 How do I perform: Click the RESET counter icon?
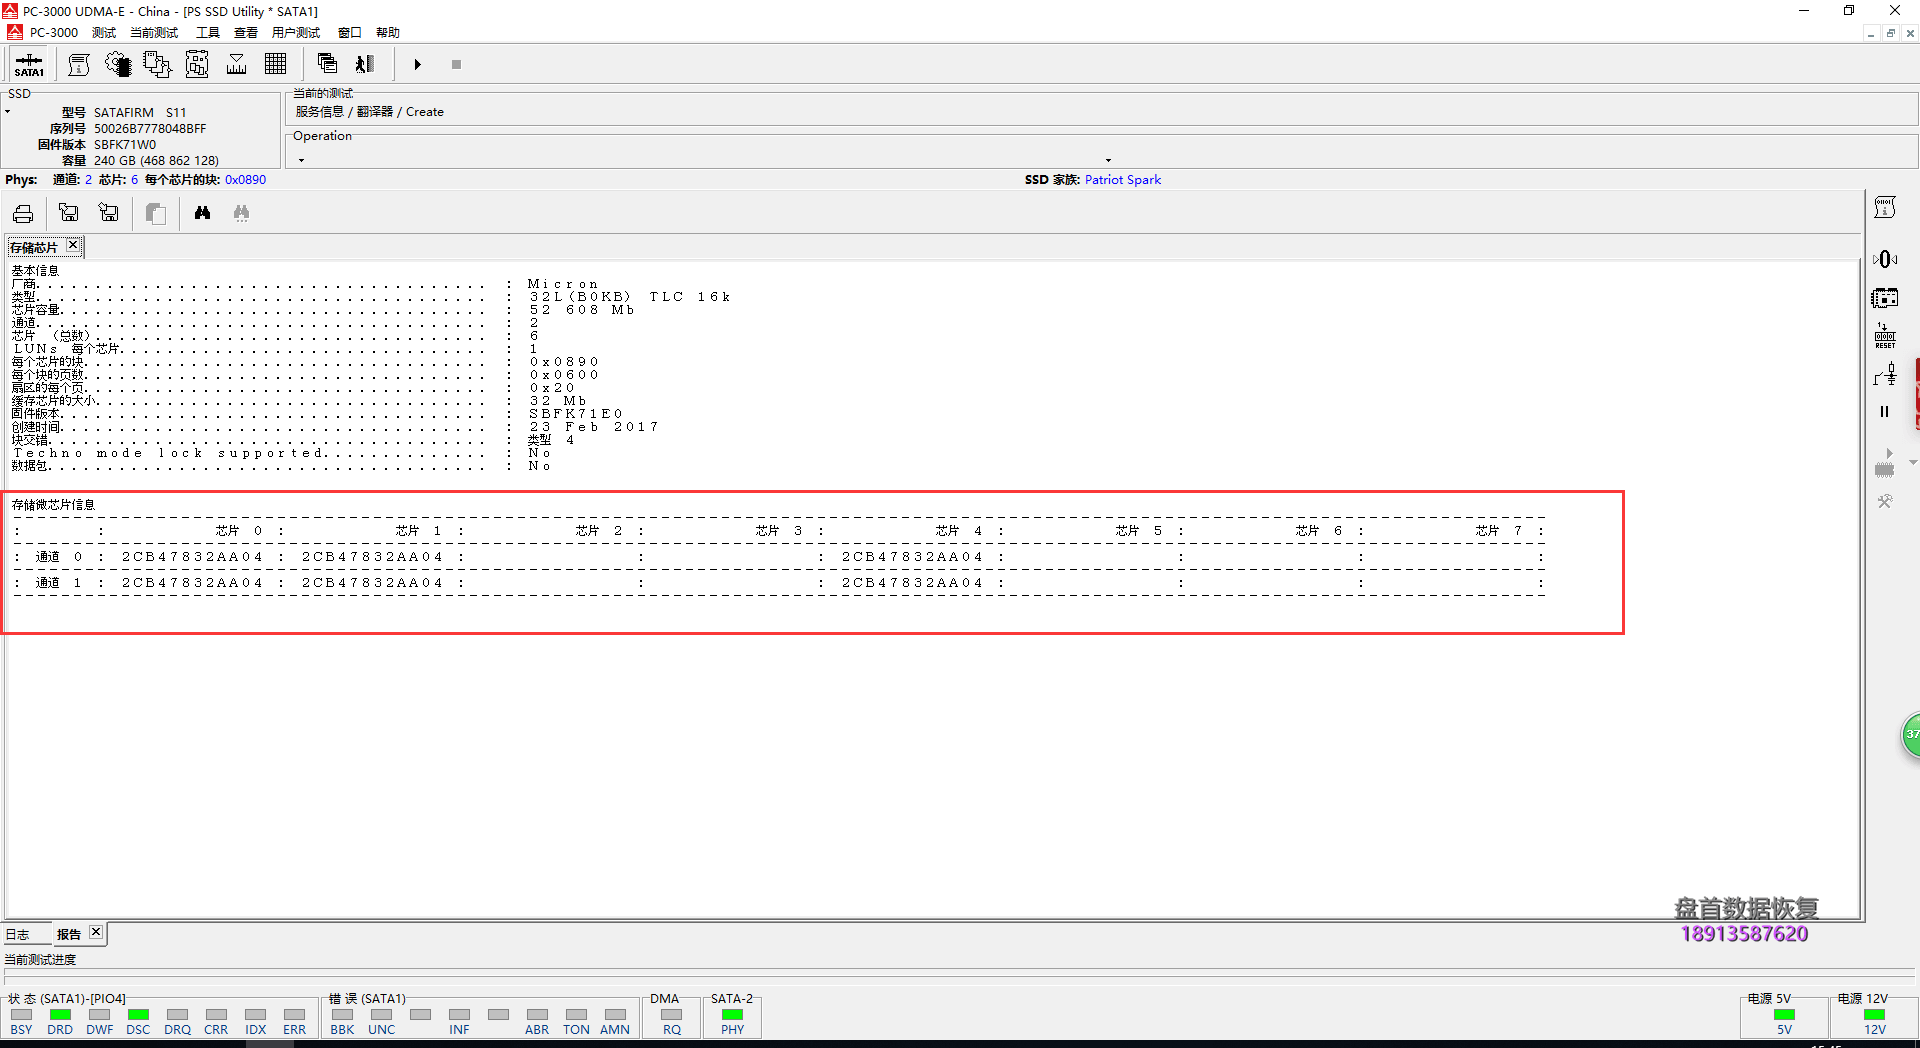(x=1885, y=336)
